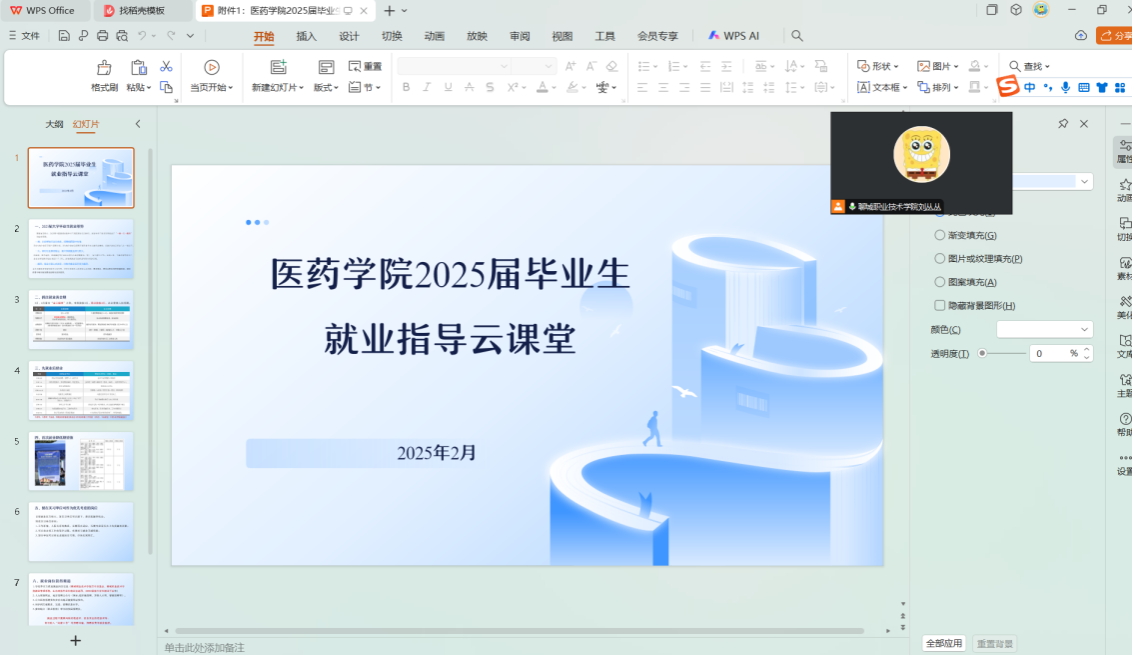Select the 图片或纹理填充 radio option
Screen dimensions: 1132x655
[x=940, y=259]
